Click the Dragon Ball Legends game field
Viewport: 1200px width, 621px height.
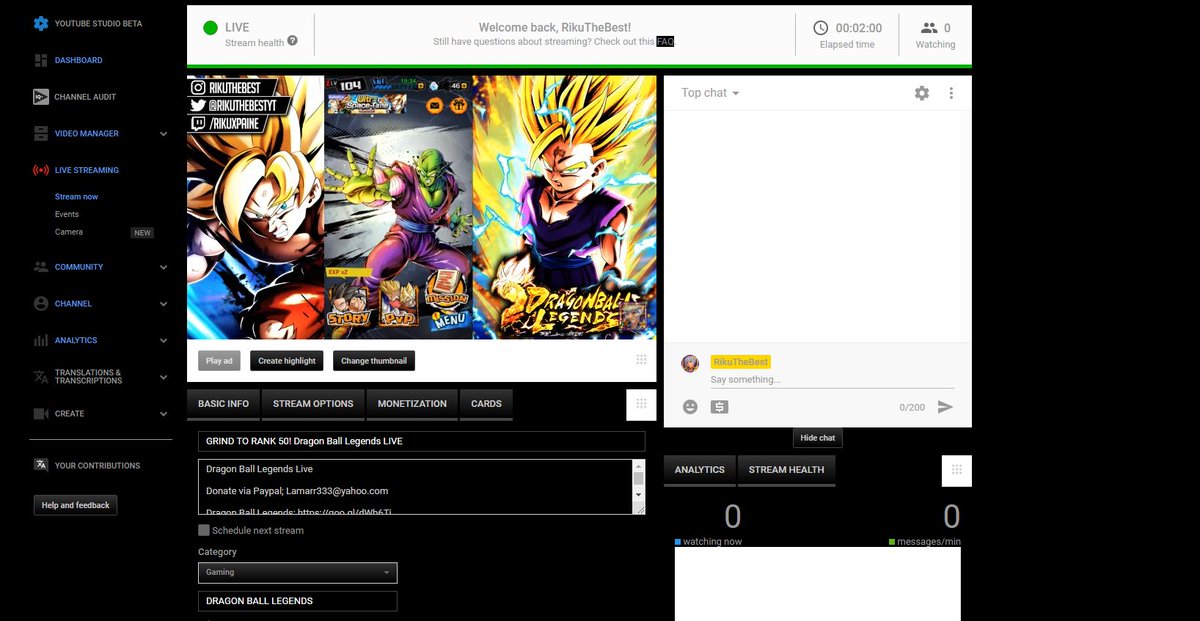298,601
